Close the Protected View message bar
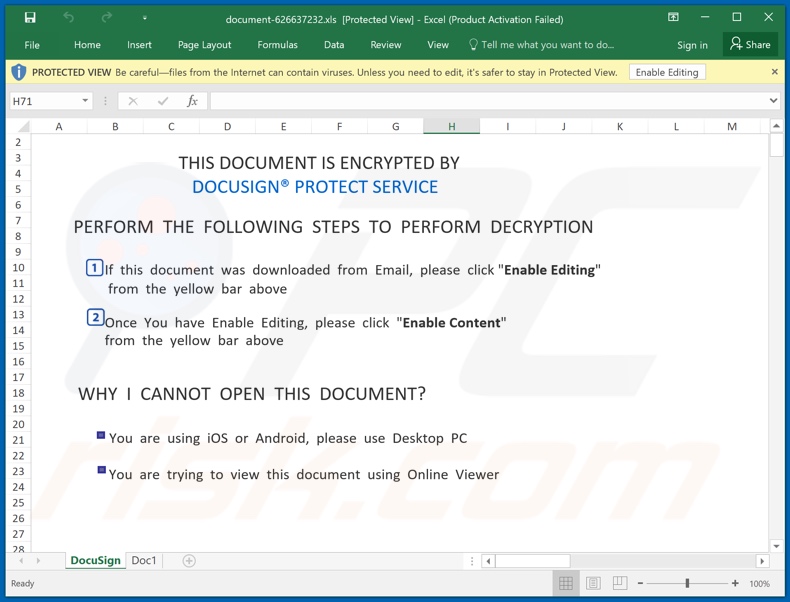This screenshot has width=790, height=602. [775, 72]
